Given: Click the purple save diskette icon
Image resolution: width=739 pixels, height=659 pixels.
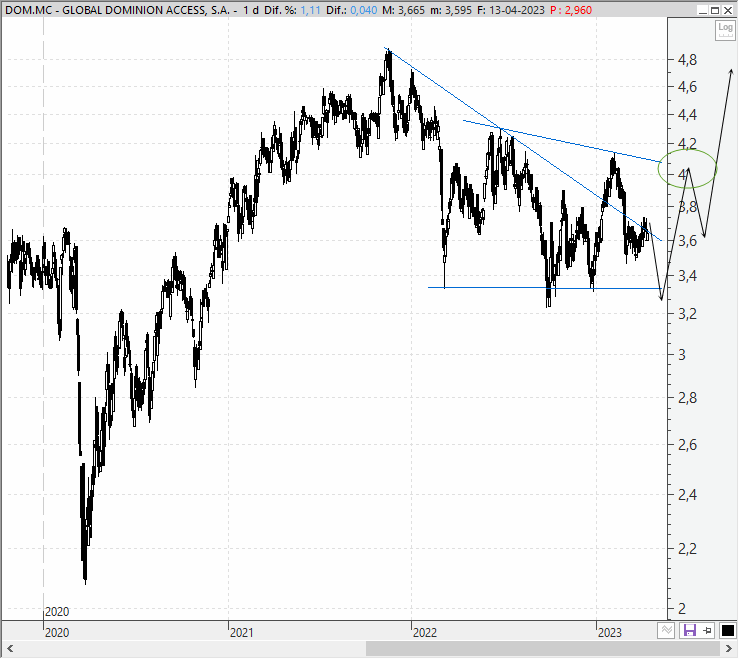Looking at the screenshot, I should (x=690, y=630).
